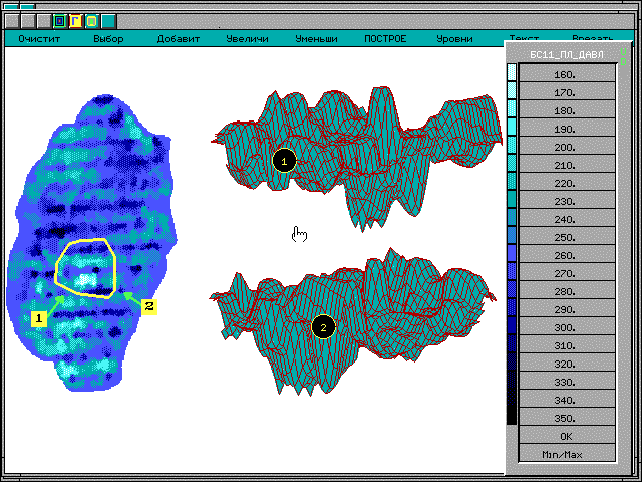Viewport: 642px width, 482px height.
Task: Click yellow label 1 on the map
Action: (x=39, y=318)
